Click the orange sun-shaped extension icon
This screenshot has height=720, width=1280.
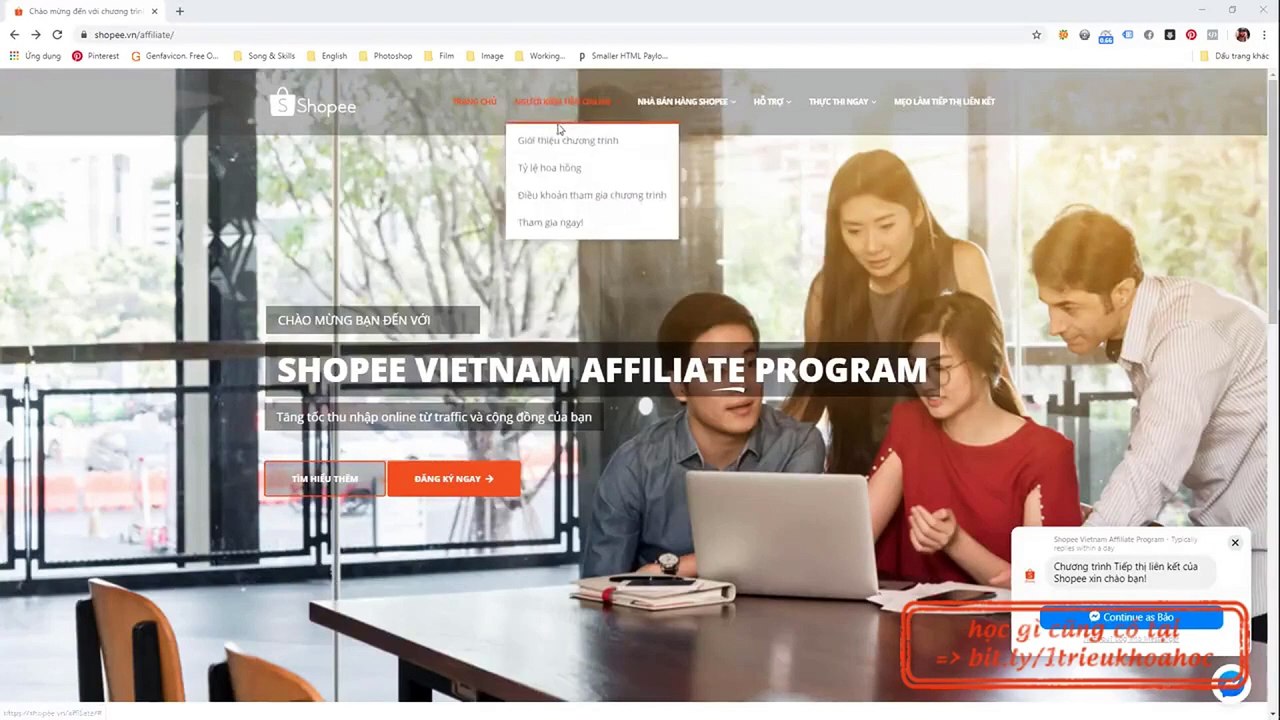[x=1064, y=35]
